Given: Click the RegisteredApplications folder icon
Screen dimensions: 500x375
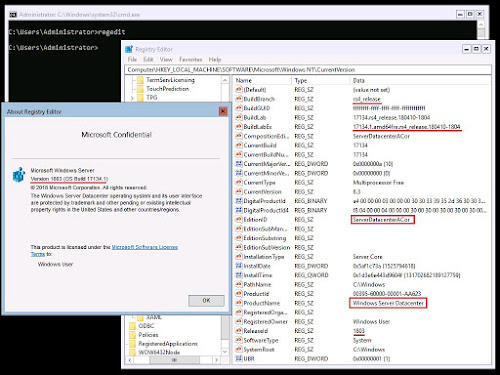Looking at the screenshot, I should click(x=132, y=344).
